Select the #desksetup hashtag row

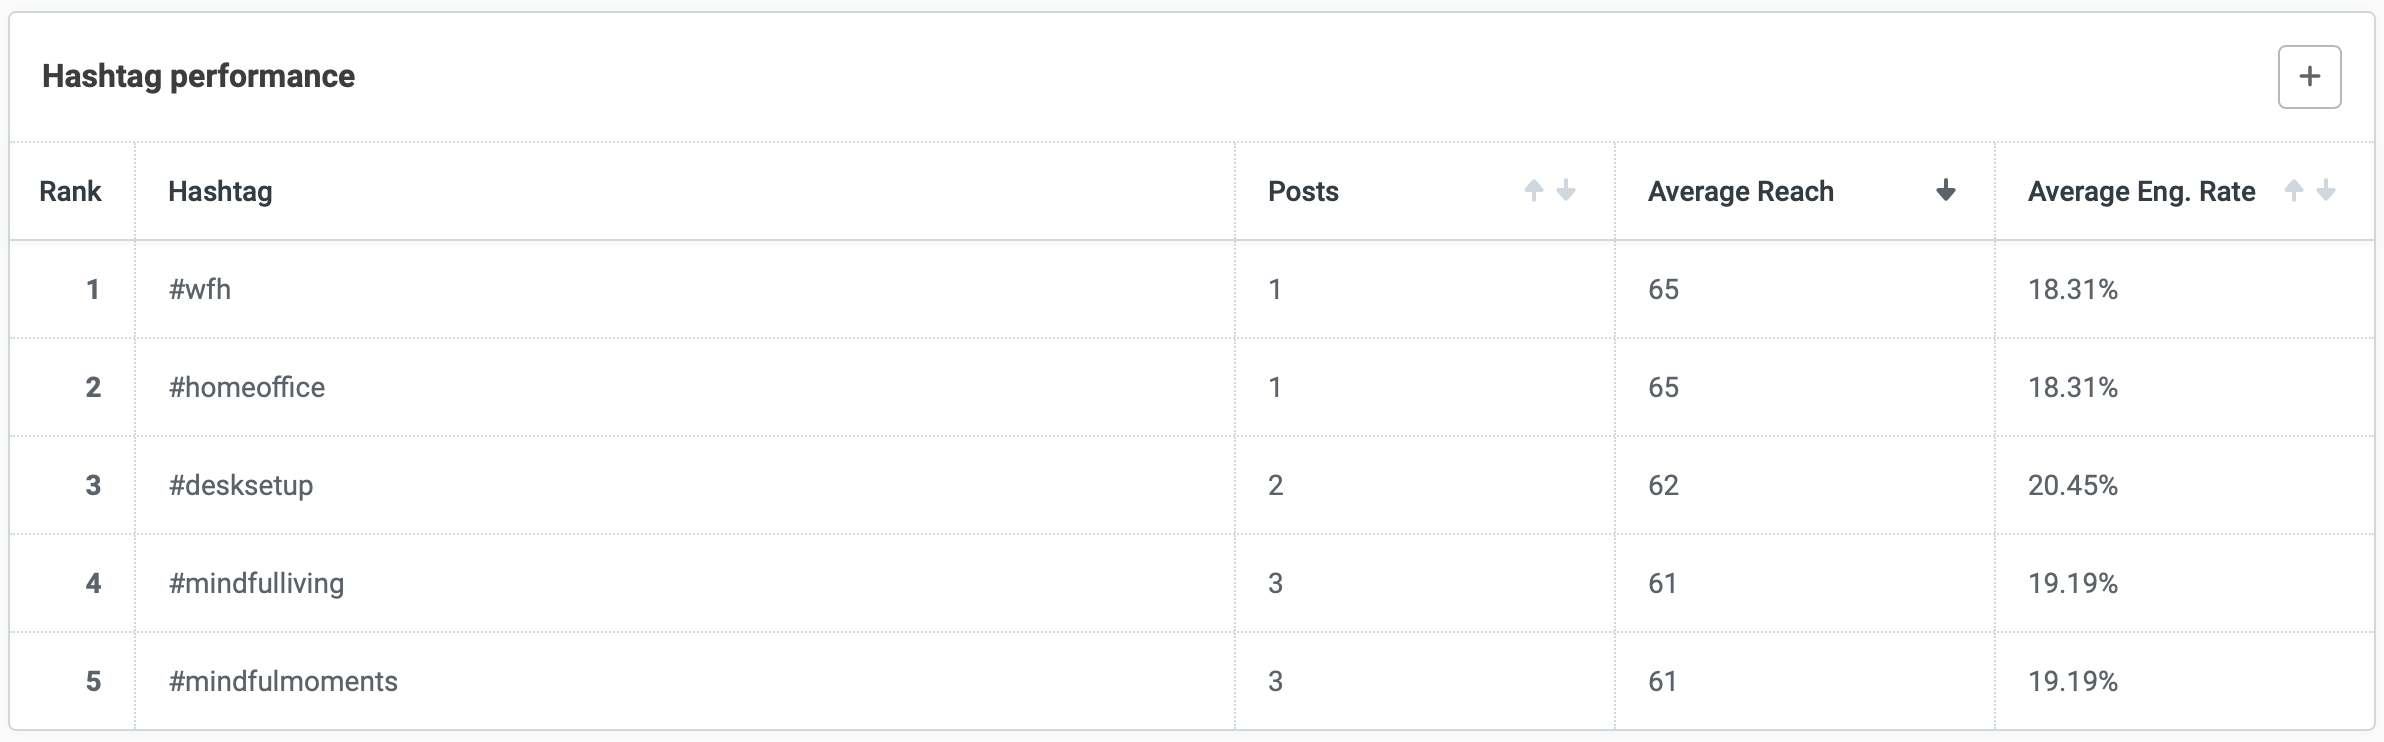pos(242,485)
